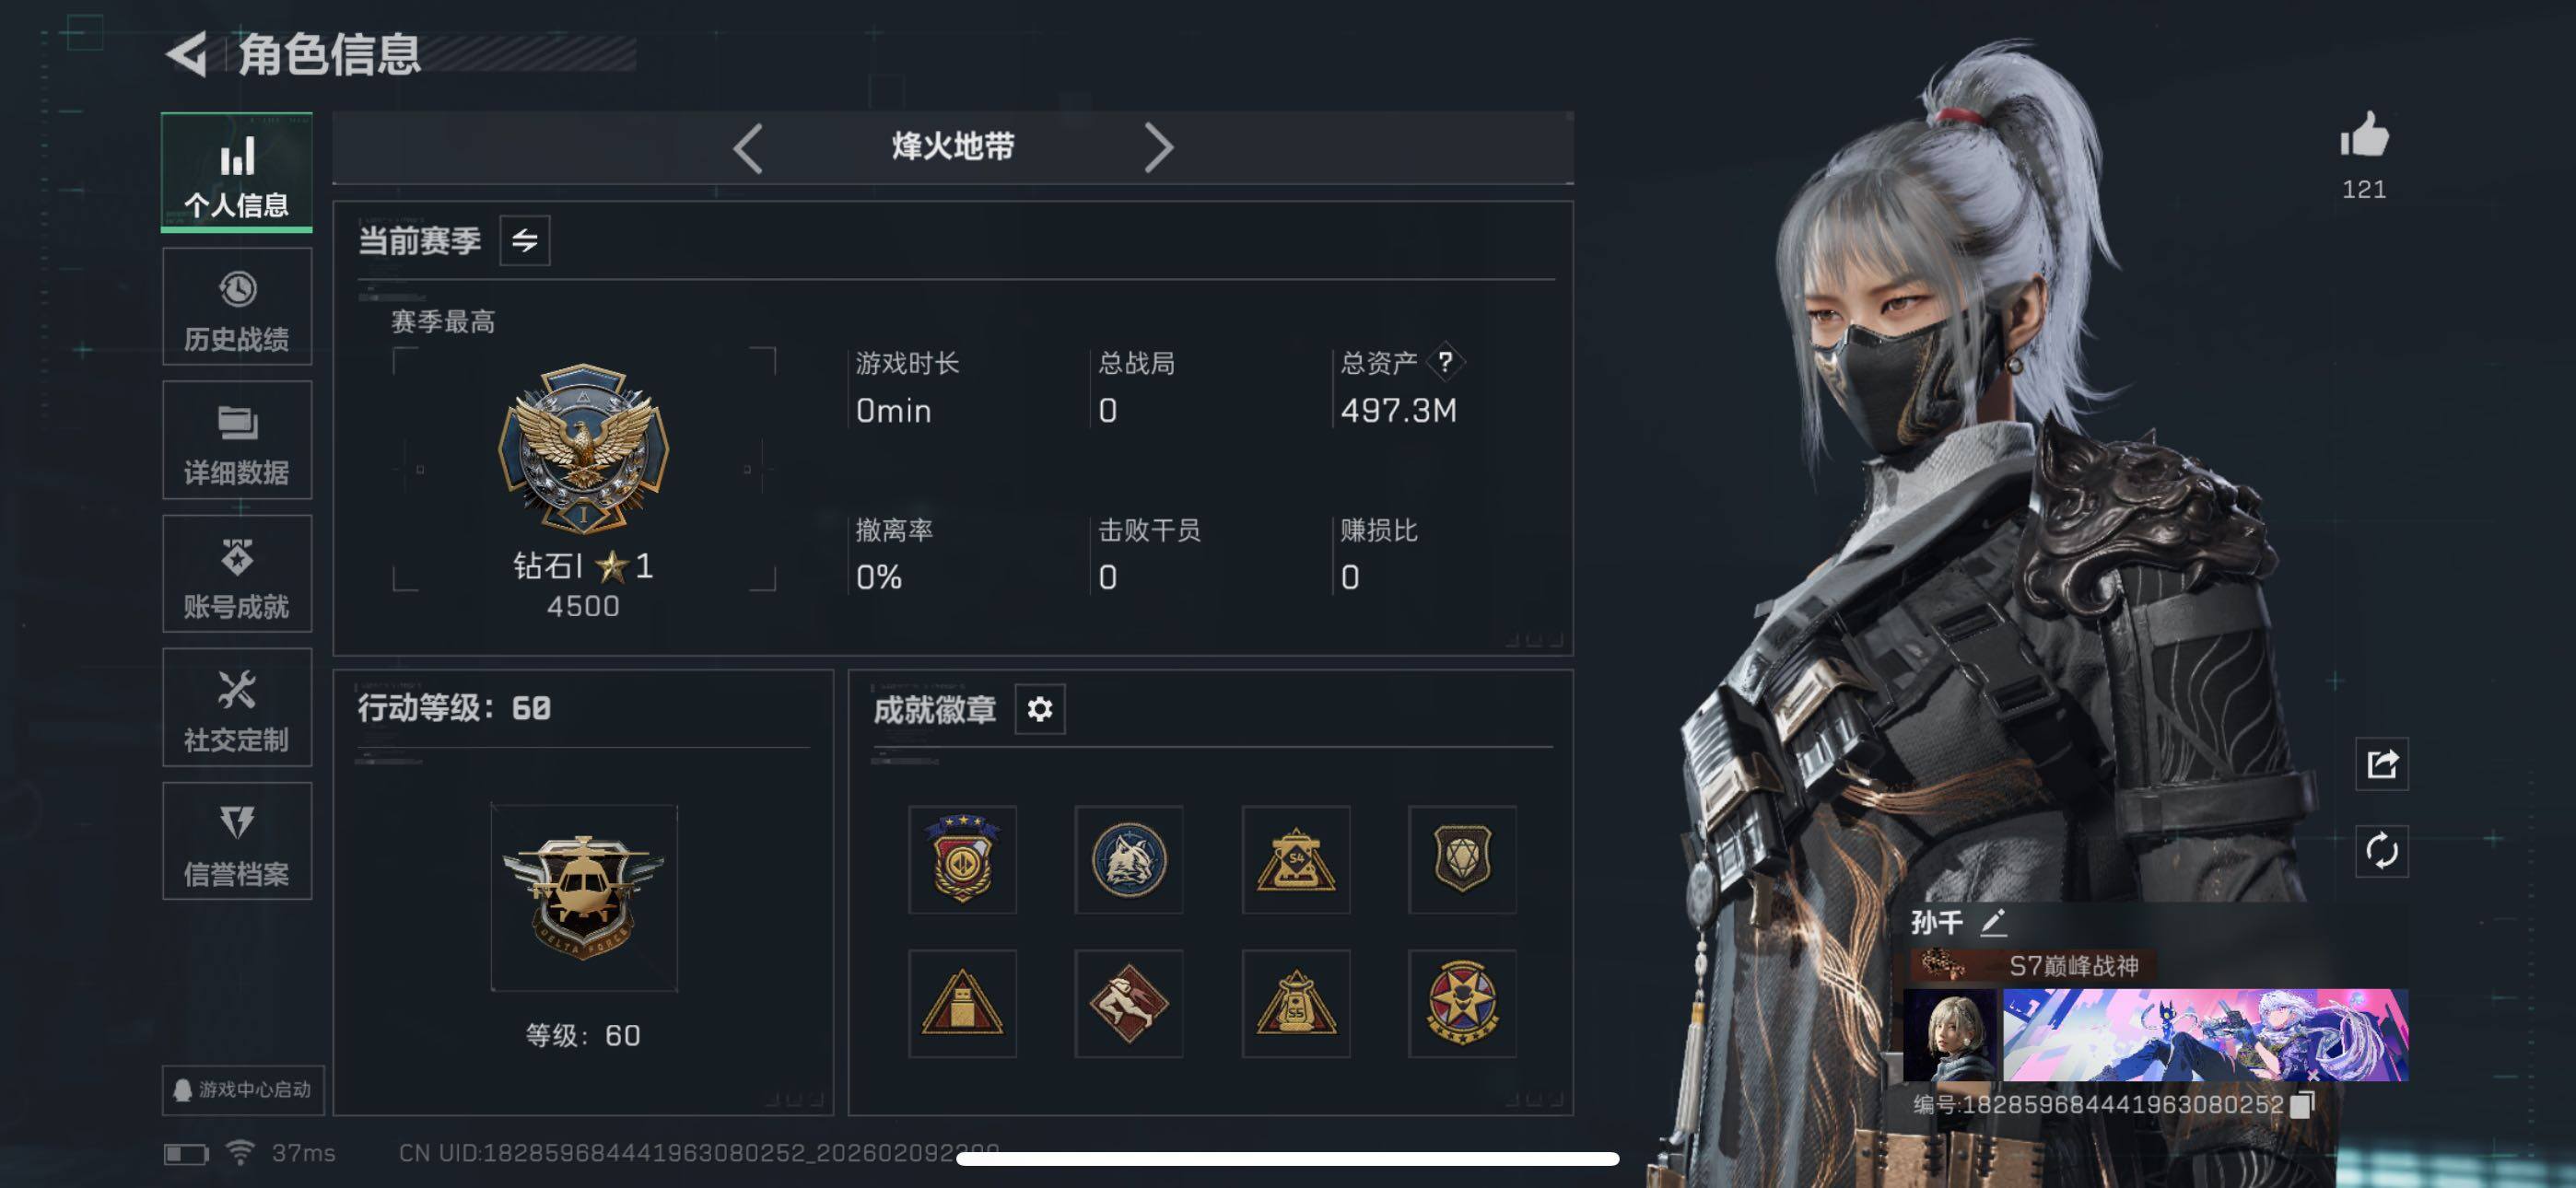Viewport: 2576px width, 1188px height.
Task: Toggle 当前赛季 season switch button
Action: pyautogui.click(x=524, y=240)
